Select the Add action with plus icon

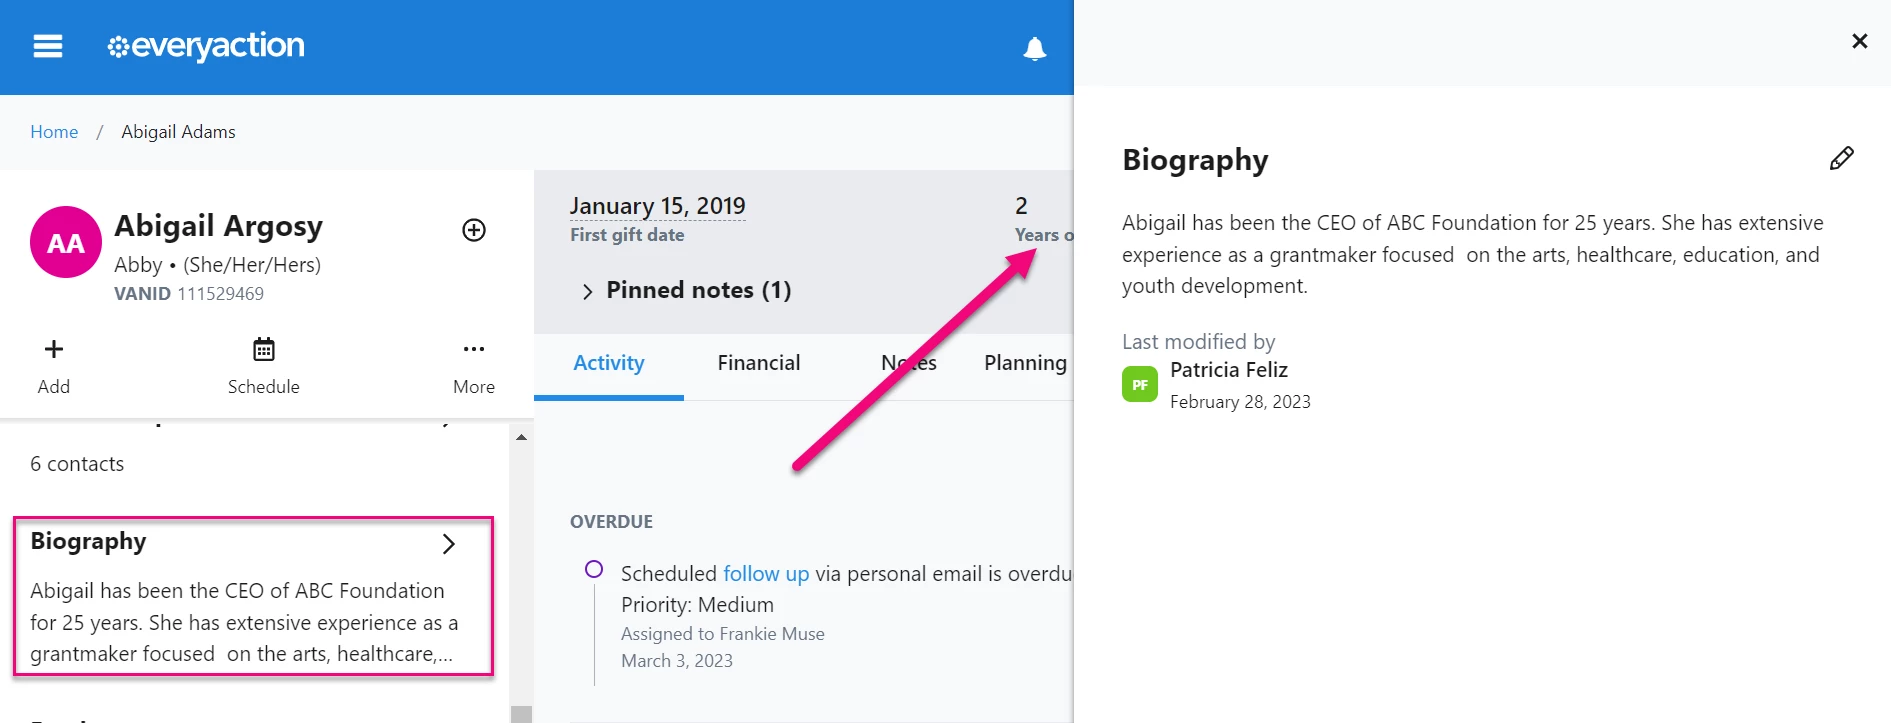click(53, 364)
